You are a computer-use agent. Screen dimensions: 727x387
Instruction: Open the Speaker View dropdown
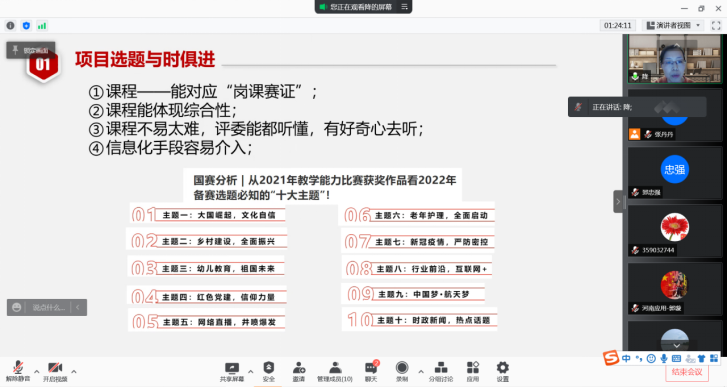point(674,25)
